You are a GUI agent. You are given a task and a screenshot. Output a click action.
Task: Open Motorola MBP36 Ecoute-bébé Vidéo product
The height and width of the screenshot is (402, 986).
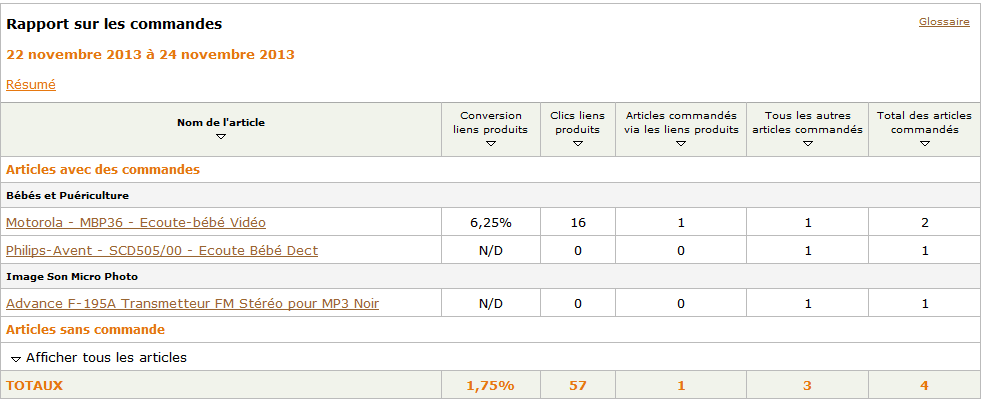(136, 222)
